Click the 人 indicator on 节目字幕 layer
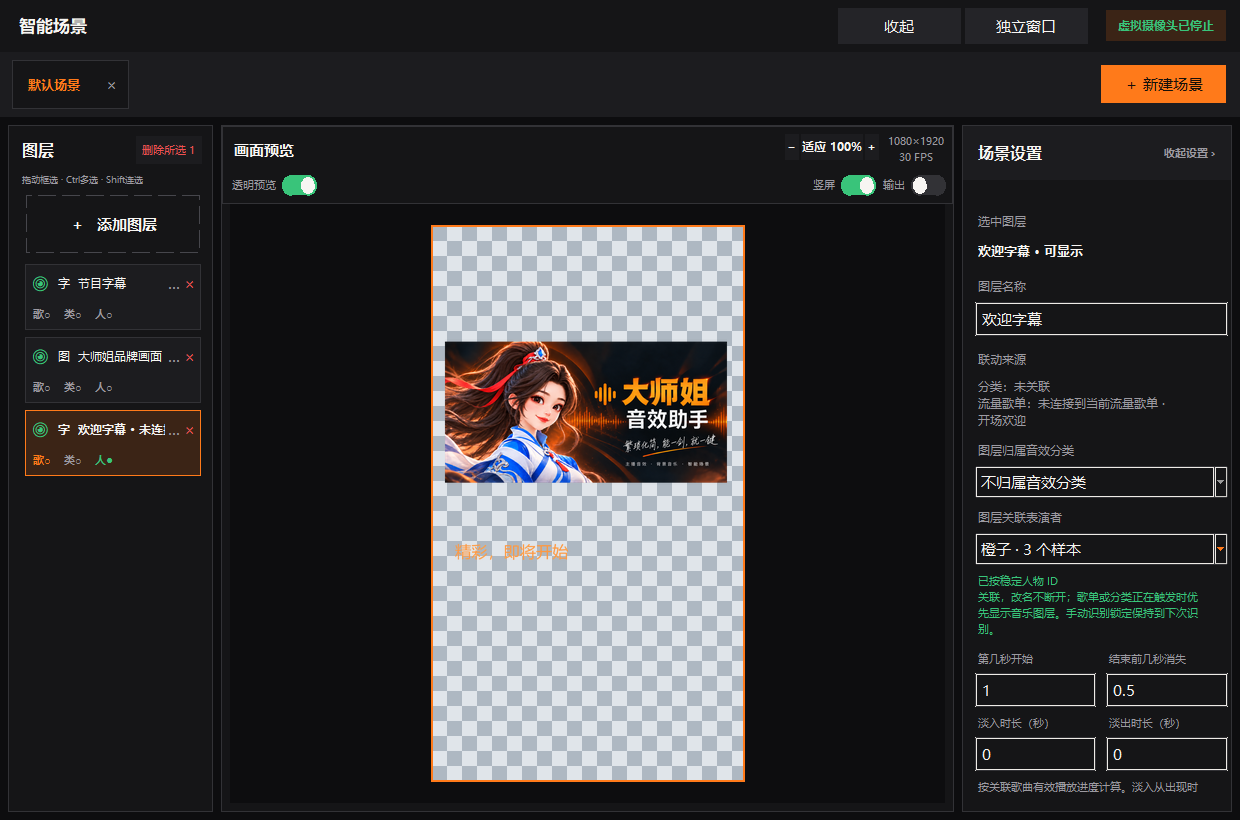Image resolution: width=1240 pixels, height=820 pixels. coord(104,314)
